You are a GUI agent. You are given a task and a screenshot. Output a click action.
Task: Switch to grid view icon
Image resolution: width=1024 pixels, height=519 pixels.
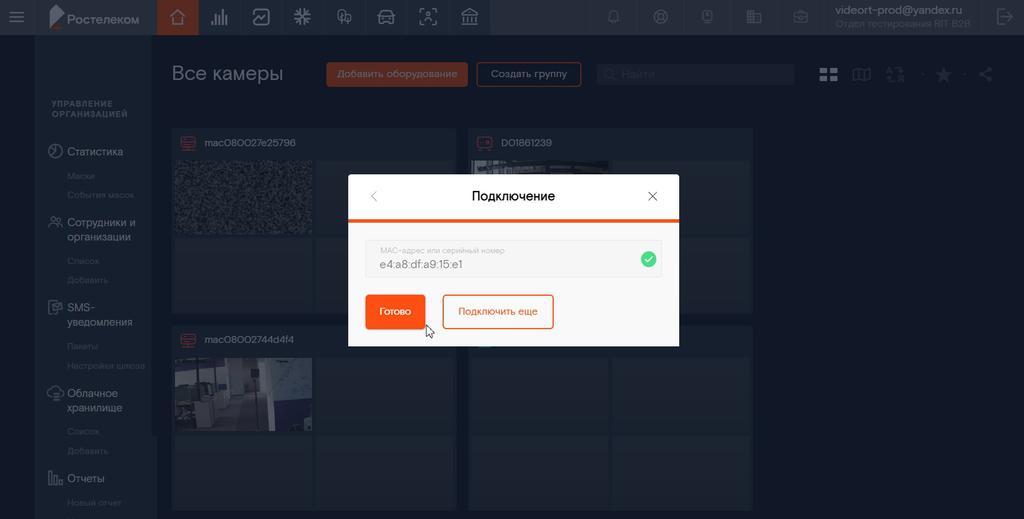click(829, 75)
